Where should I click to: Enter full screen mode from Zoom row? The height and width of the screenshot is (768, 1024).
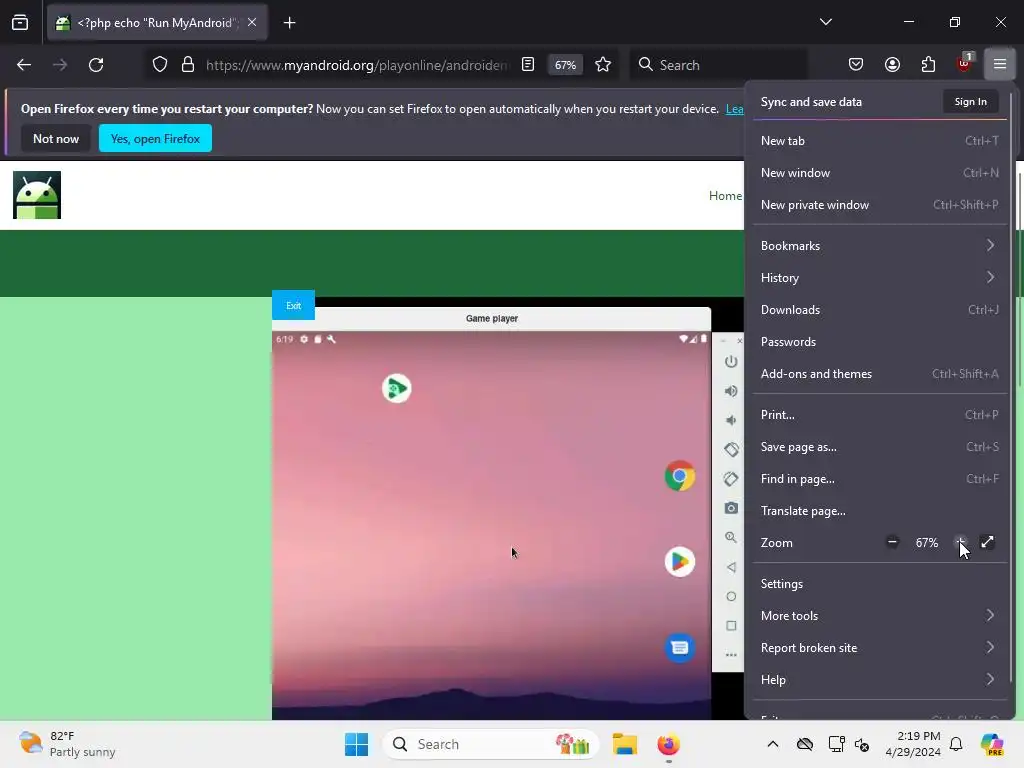(987, 542)
